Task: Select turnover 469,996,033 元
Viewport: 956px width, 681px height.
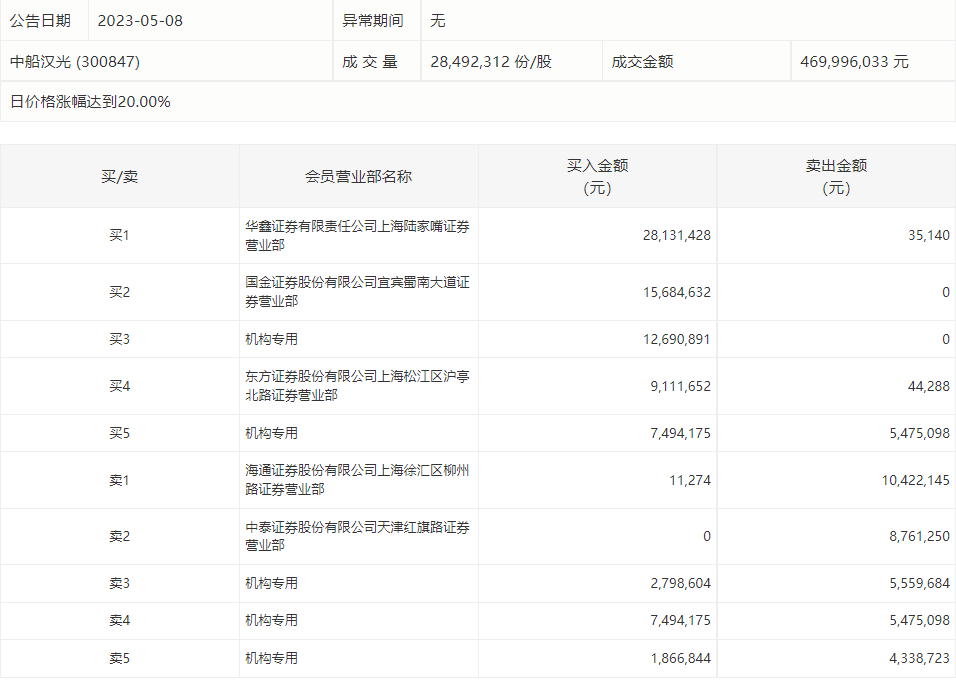Action: tap(854, 62)
